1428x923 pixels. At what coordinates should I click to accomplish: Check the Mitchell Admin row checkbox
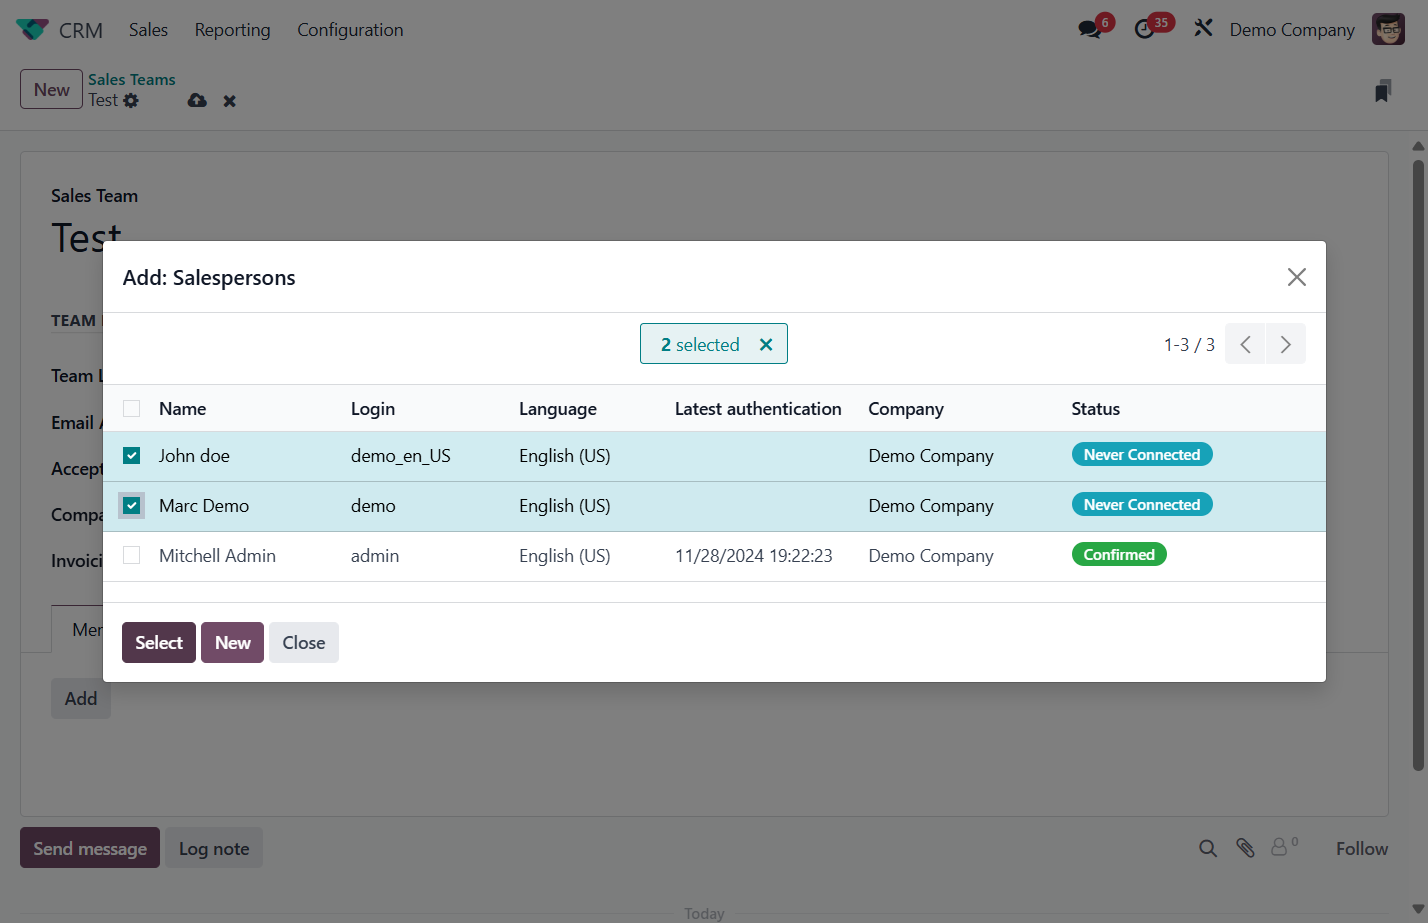coord(131,555)
